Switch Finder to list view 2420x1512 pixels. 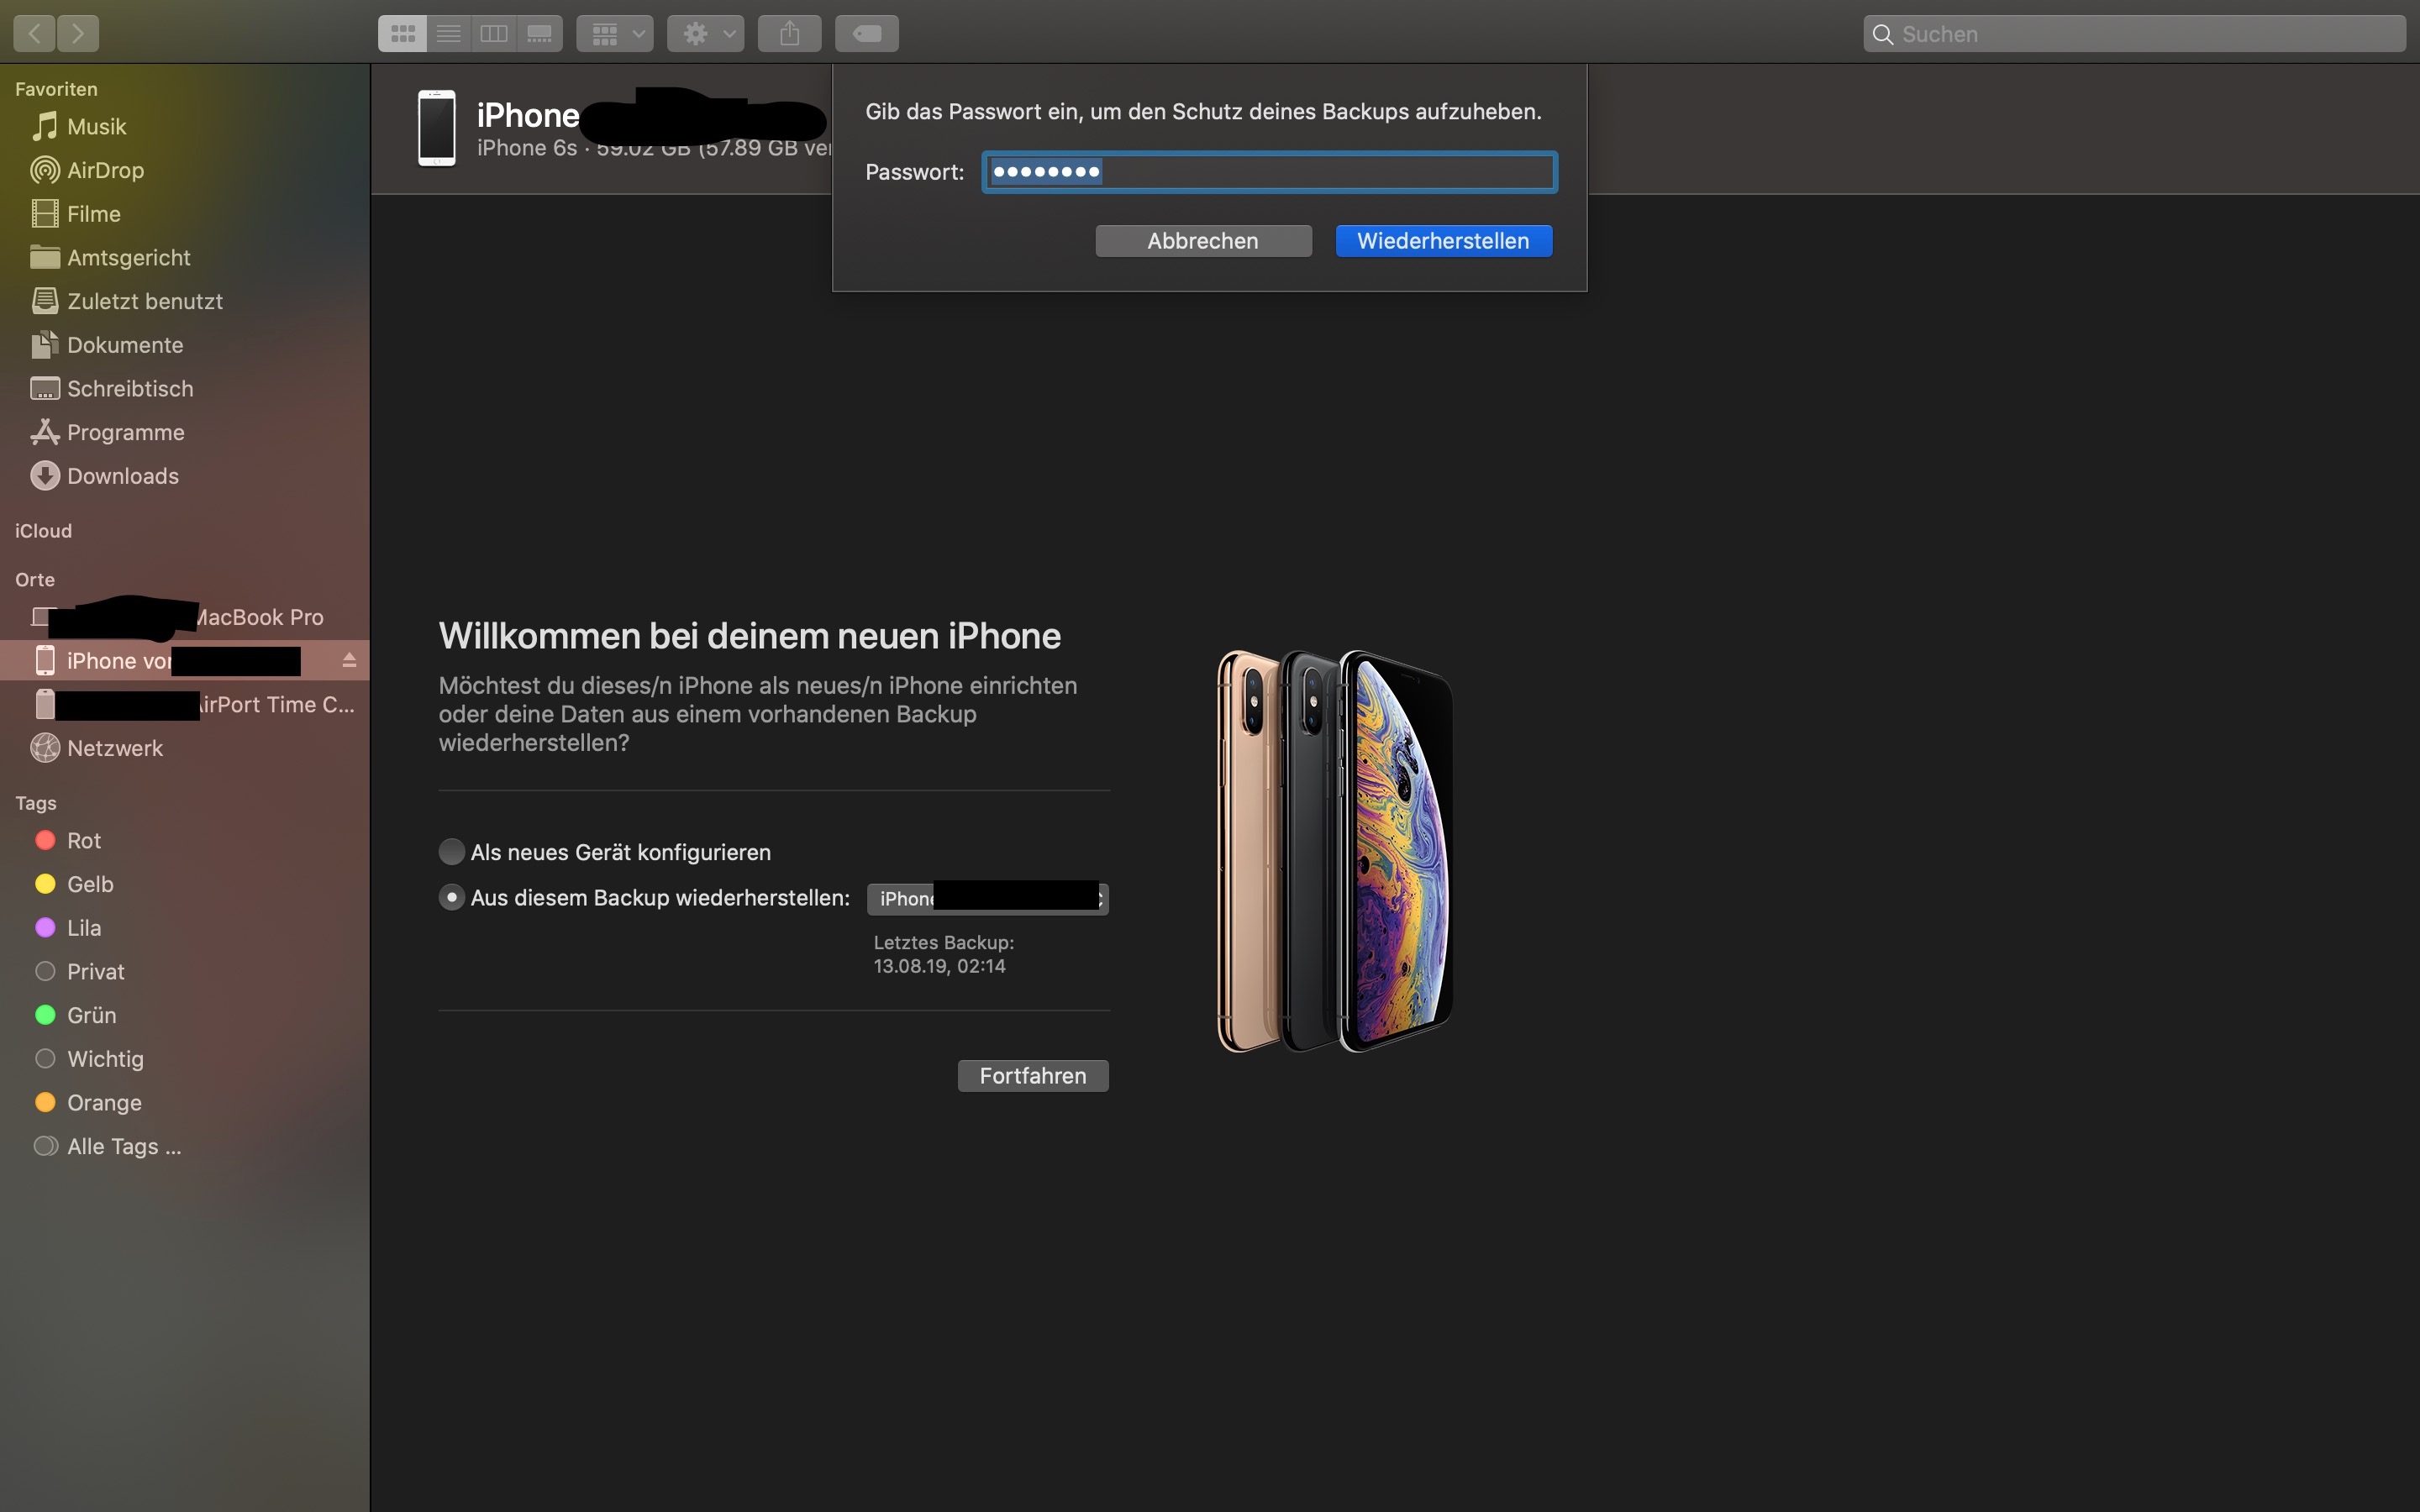coord(448,34)
